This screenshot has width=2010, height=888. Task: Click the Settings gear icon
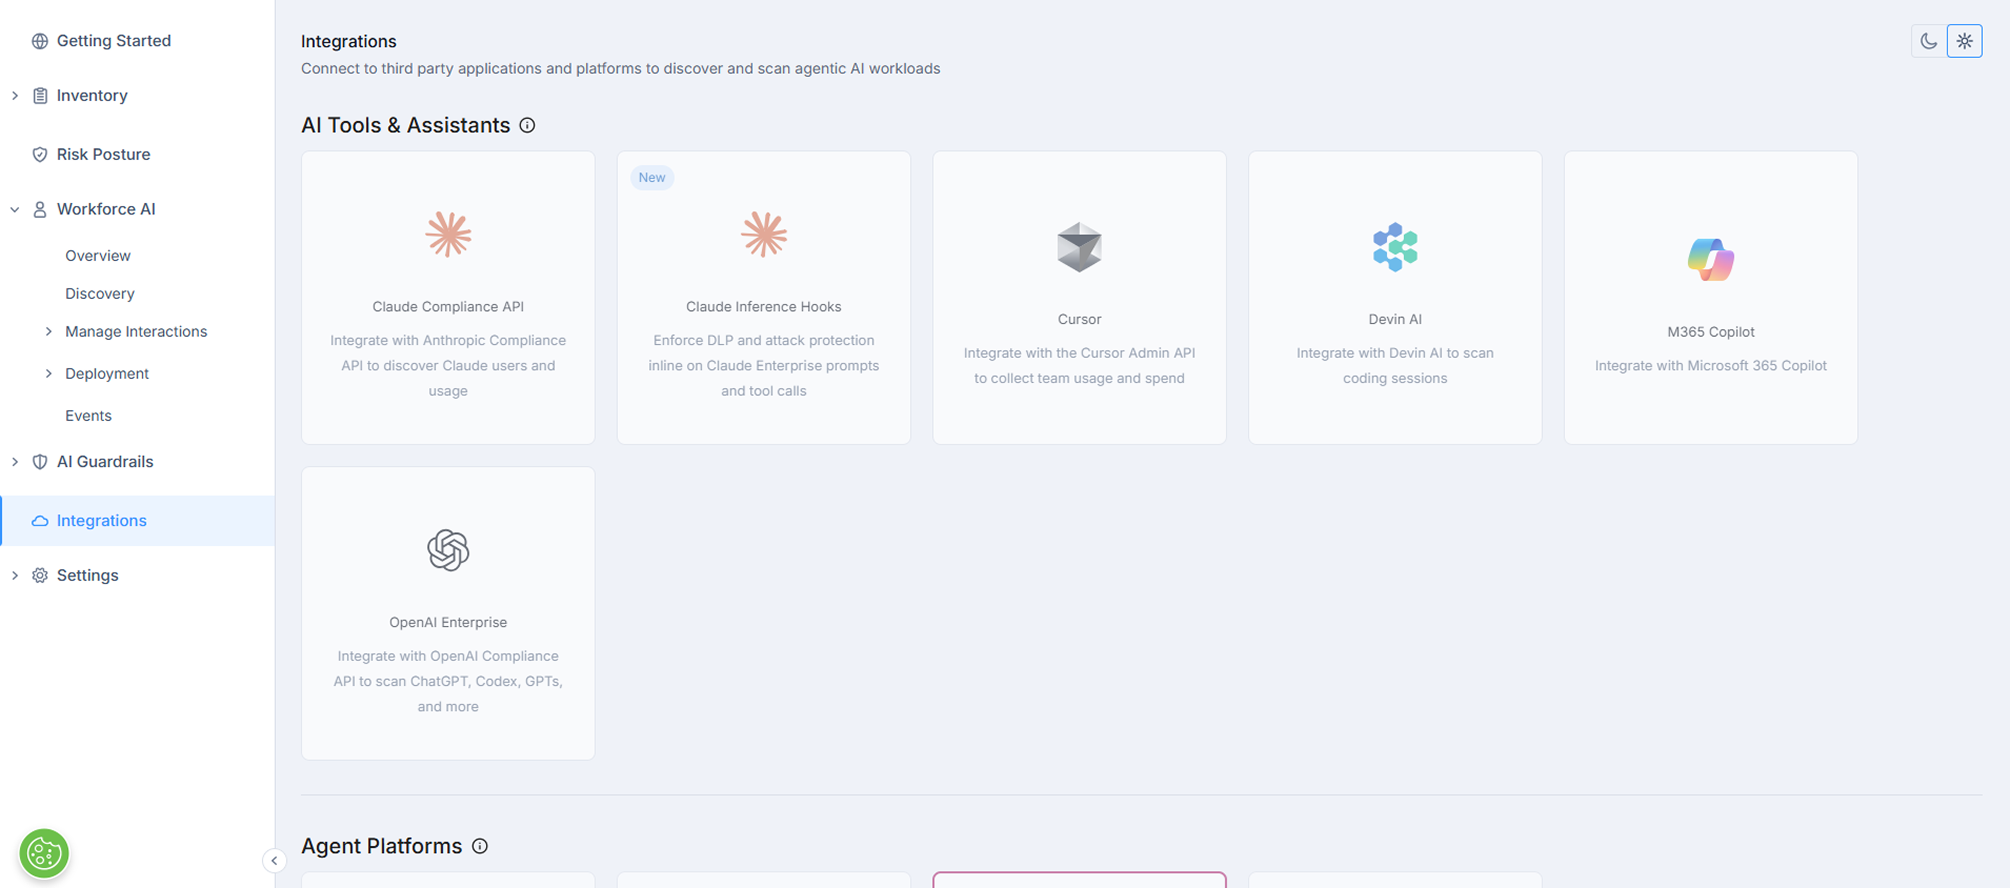point(40,576)
